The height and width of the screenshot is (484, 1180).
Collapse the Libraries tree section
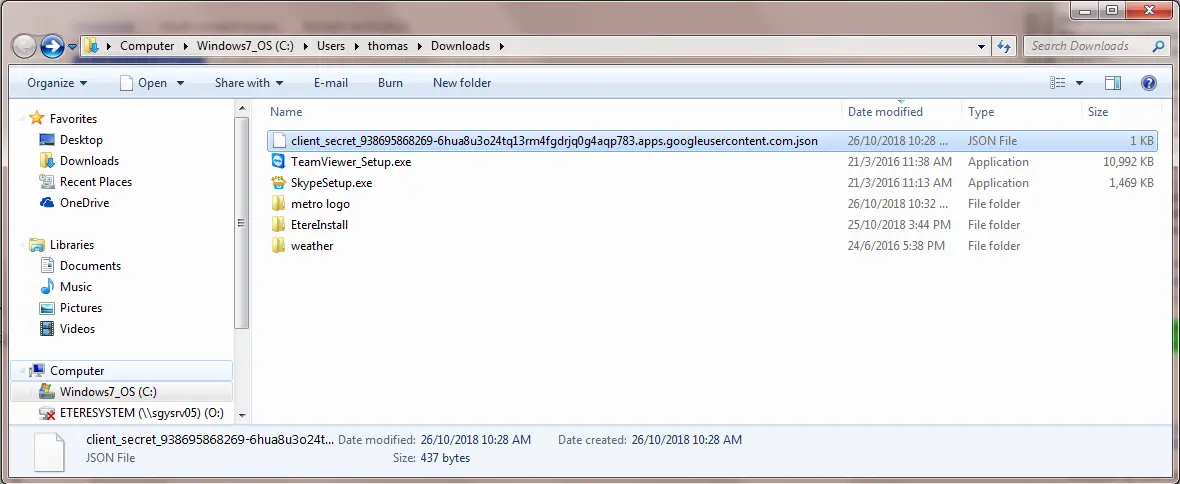click(x=24, y=245)
